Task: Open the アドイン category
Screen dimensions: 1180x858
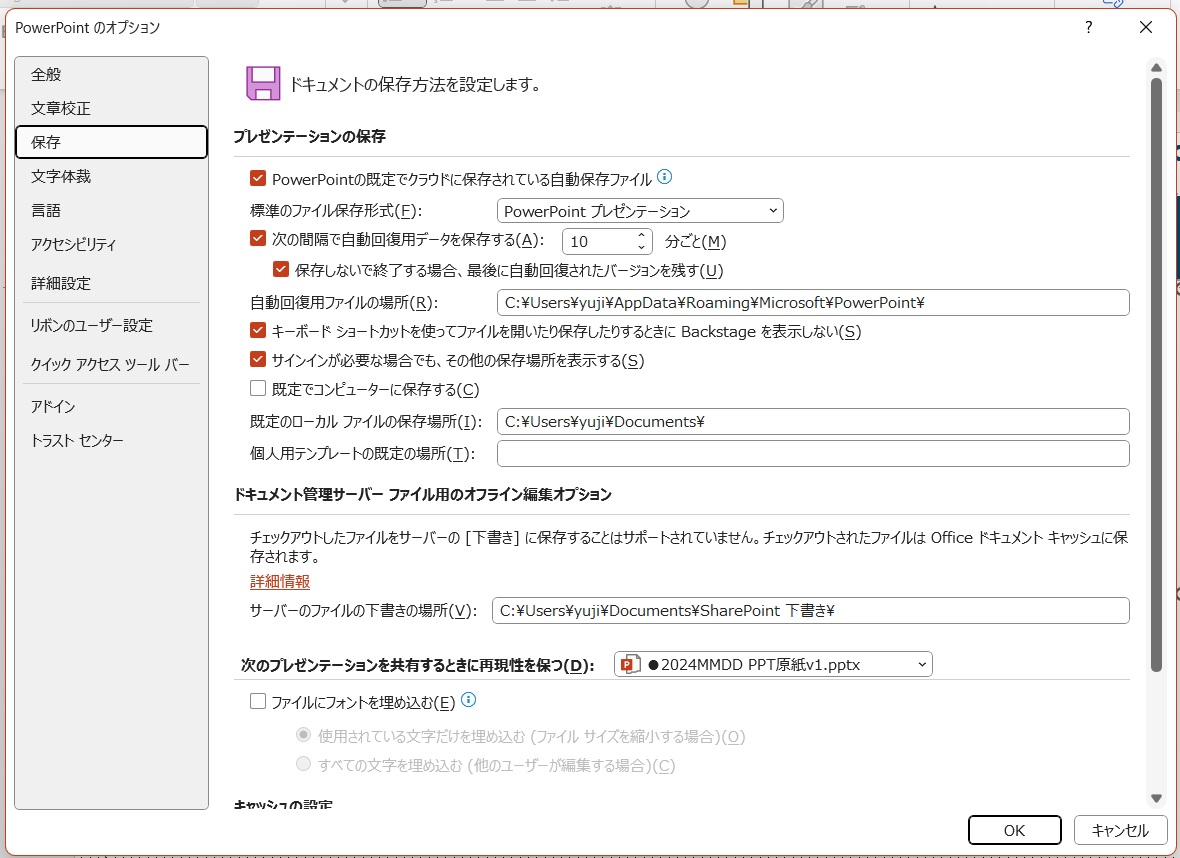Action: [x=111, y=406]
